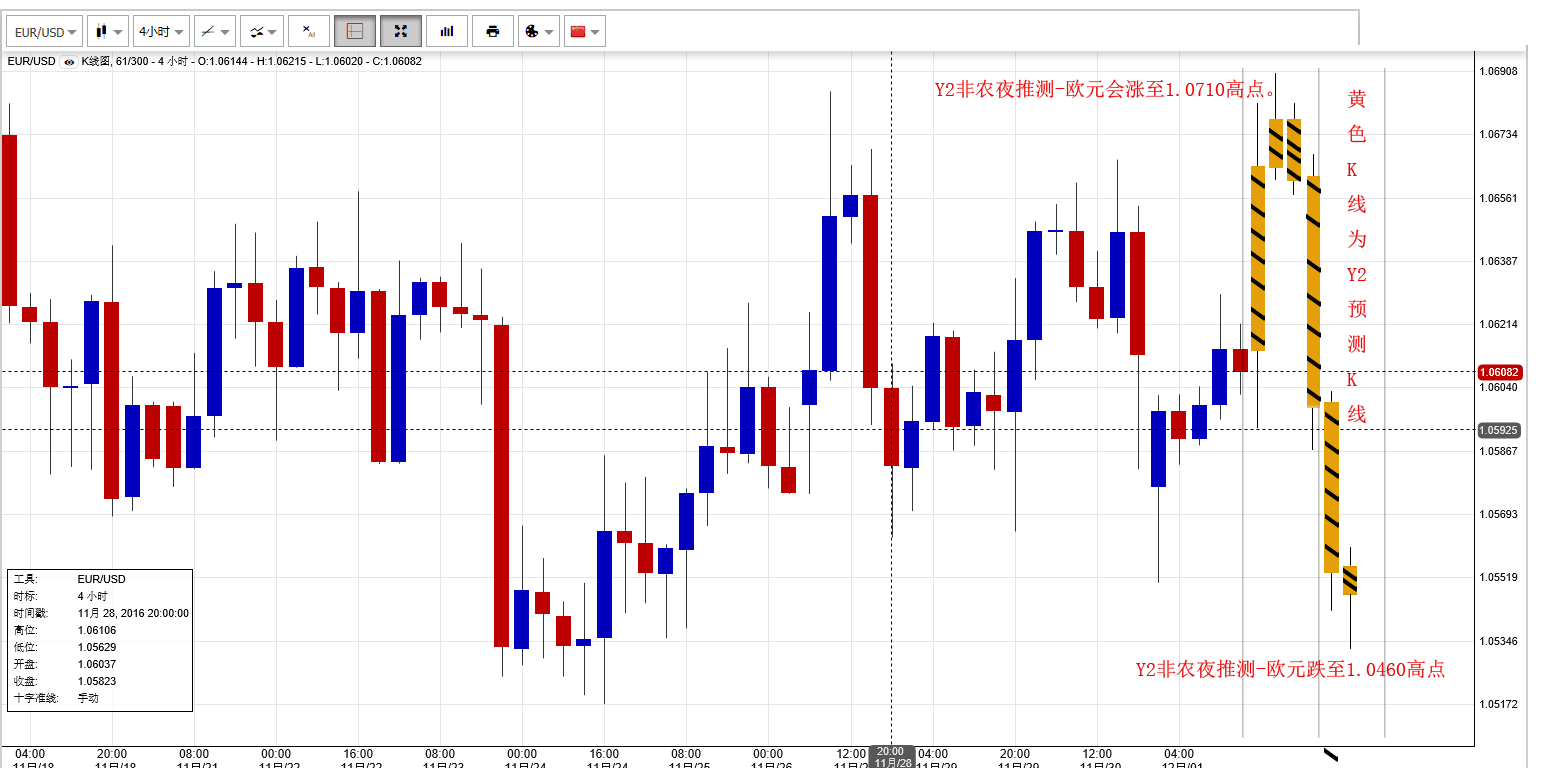
Task: Click the 1.05346 price axis label
Action: 1497,641
